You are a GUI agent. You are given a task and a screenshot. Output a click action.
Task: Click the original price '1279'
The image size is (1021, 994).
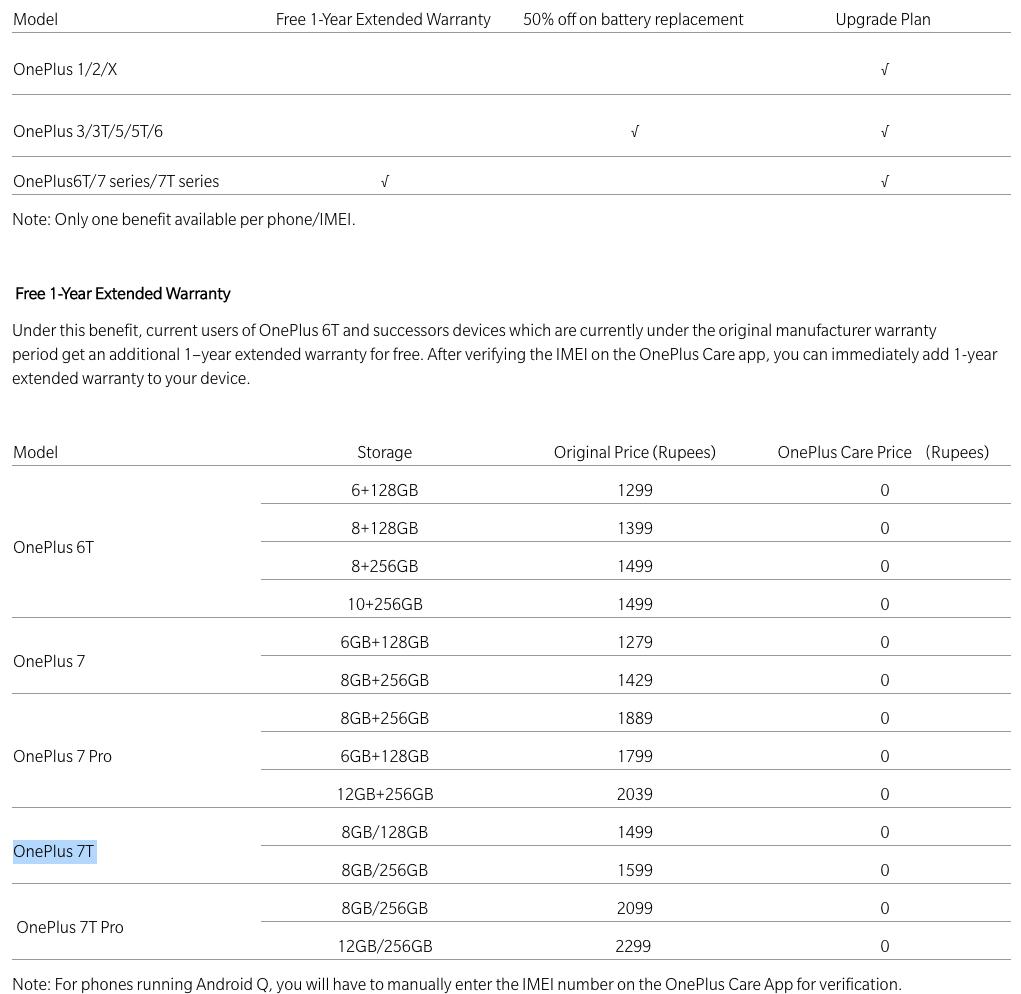pos(635,642)
